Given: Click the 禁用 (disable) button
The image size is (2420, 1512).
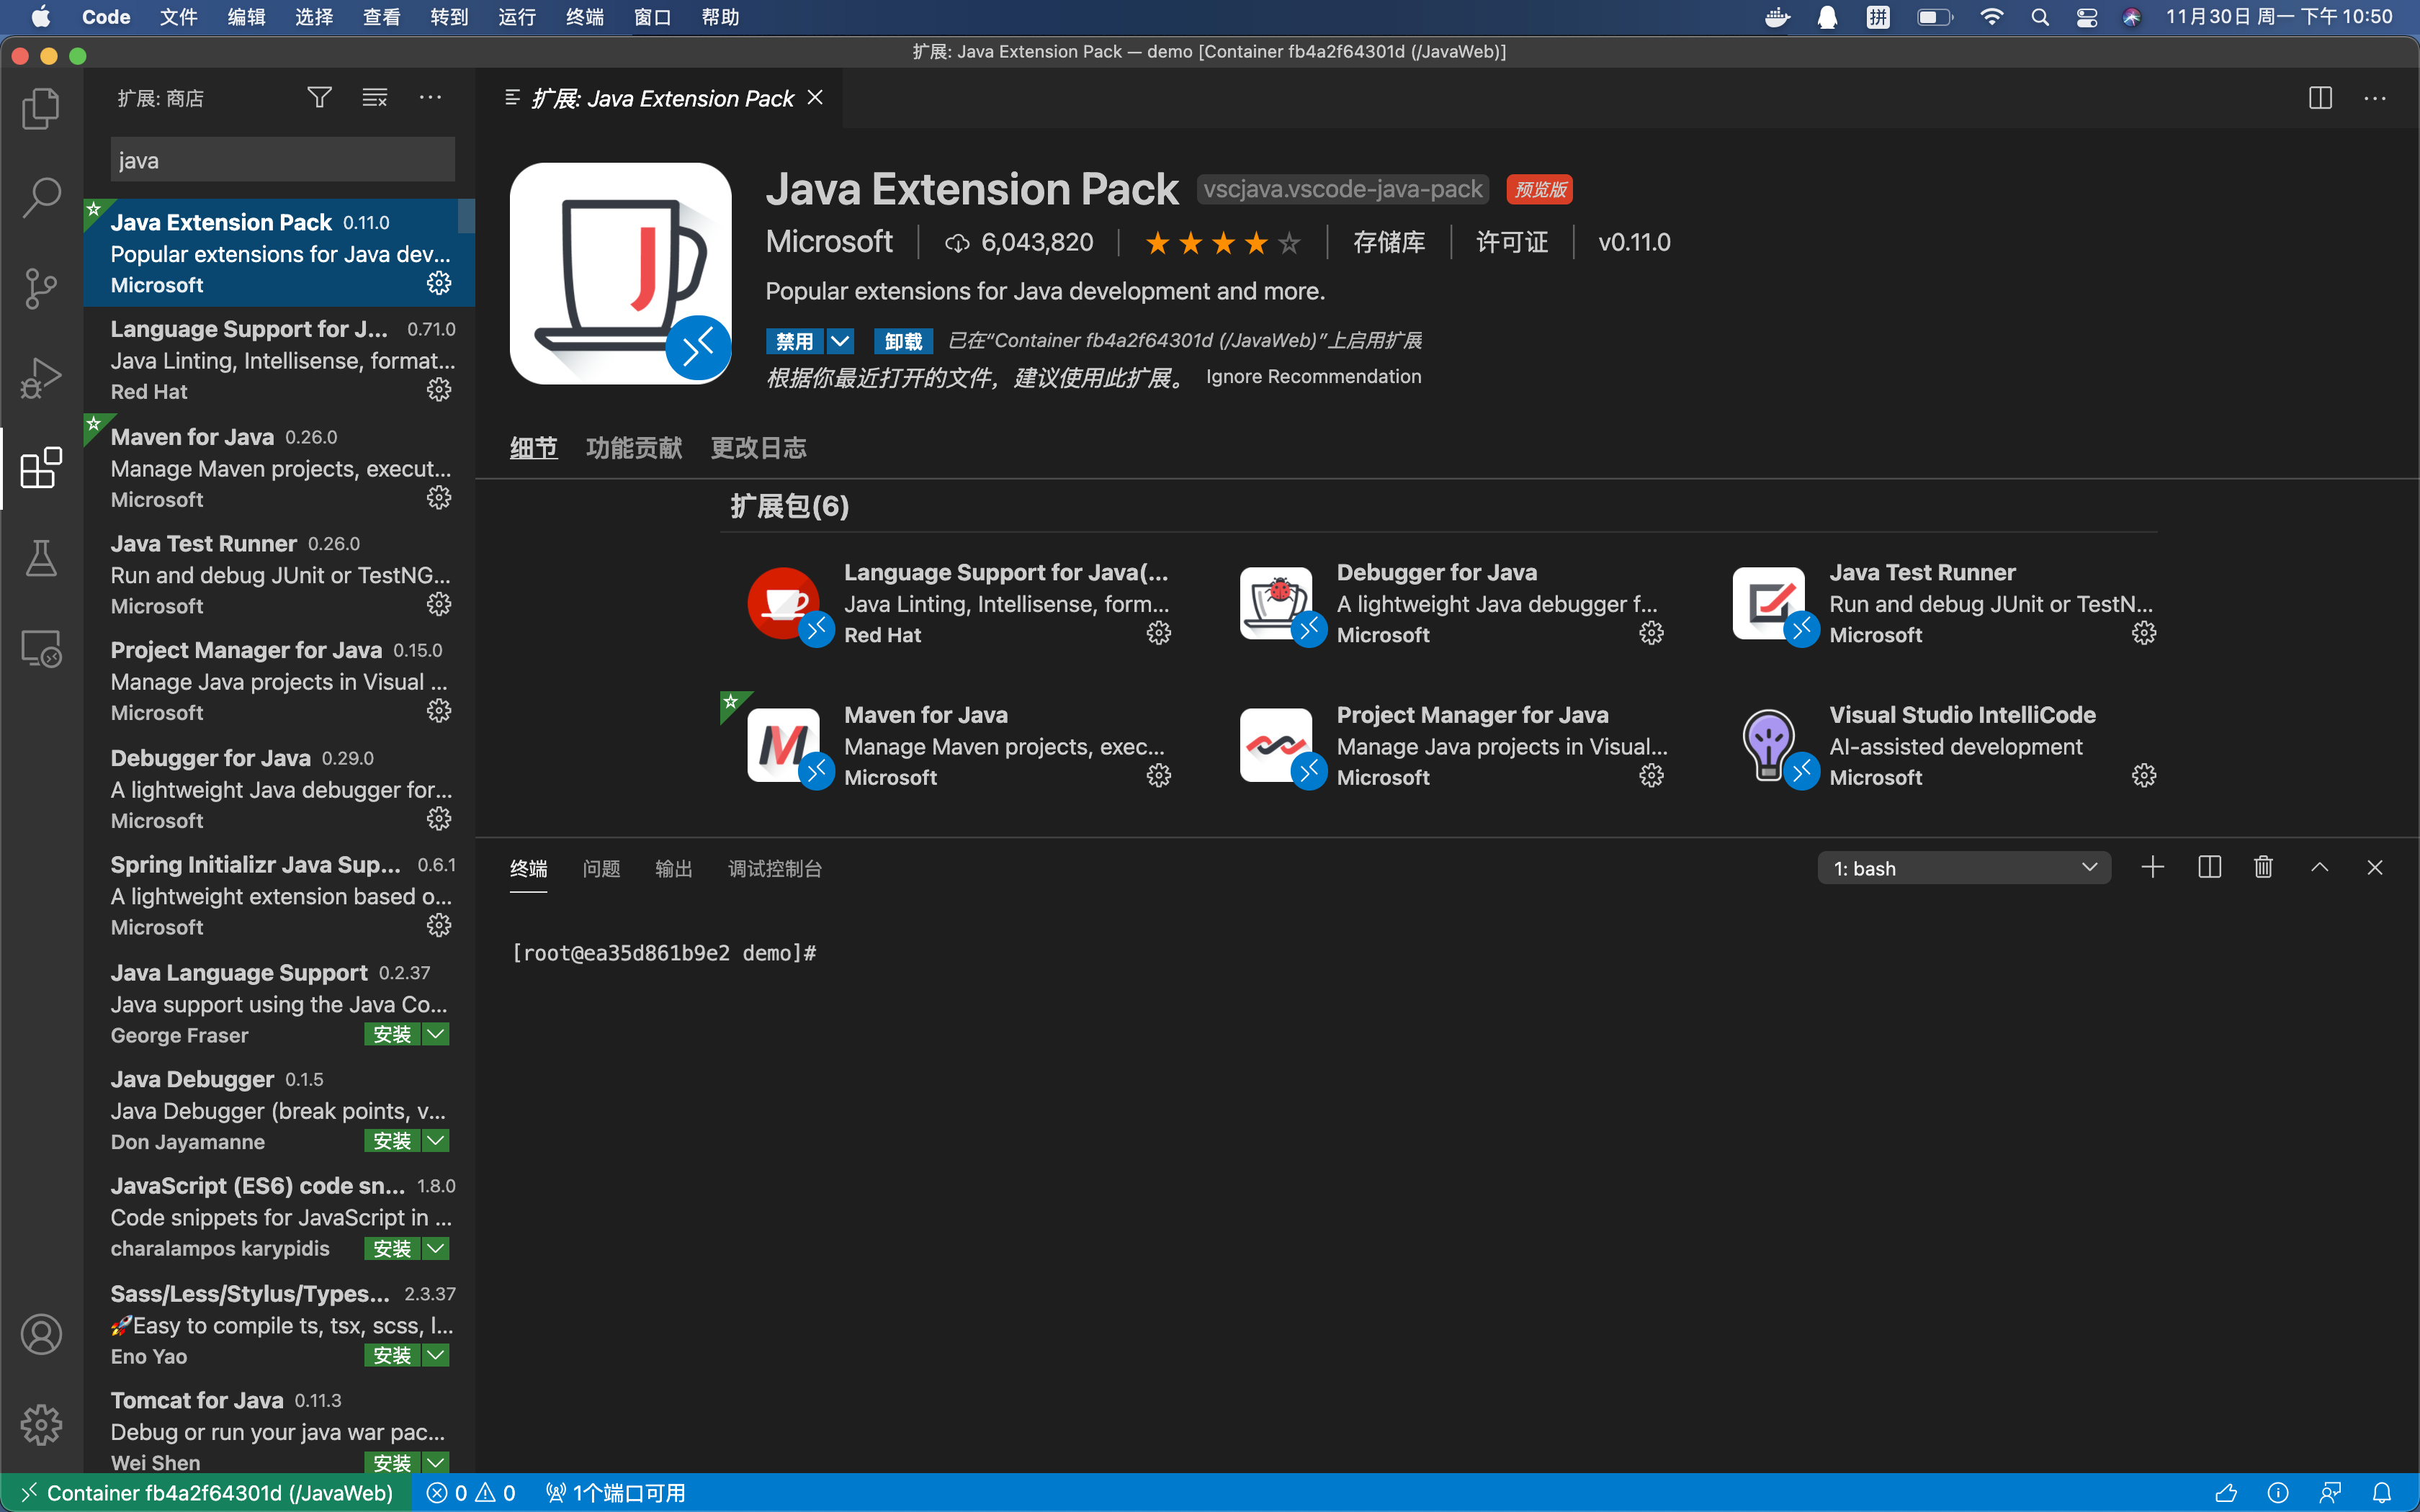Looking at the screenshot, I should click(x=794, y=341).
